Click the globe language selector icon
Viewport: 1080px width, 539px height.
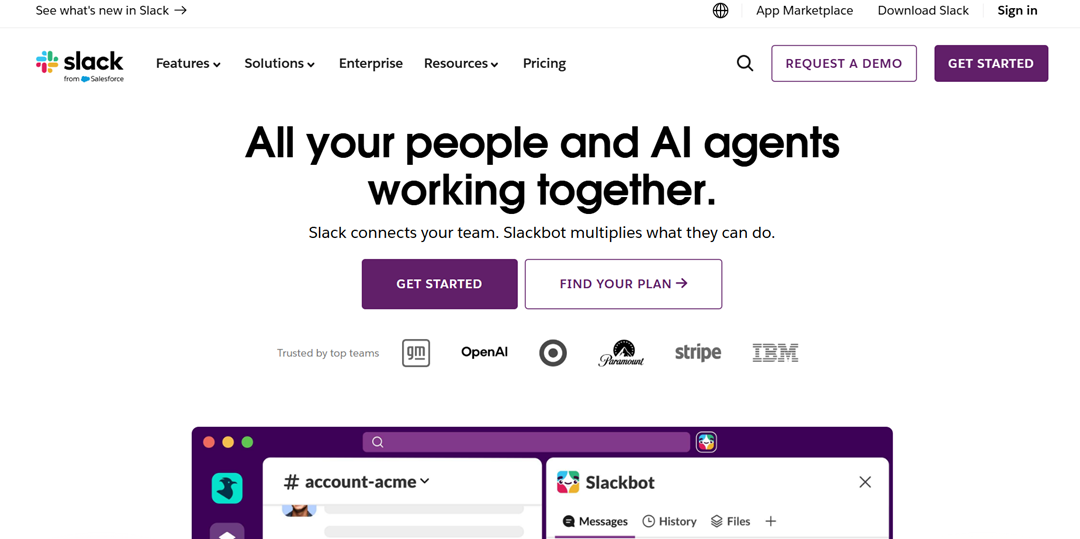click(x=720, y=10)
